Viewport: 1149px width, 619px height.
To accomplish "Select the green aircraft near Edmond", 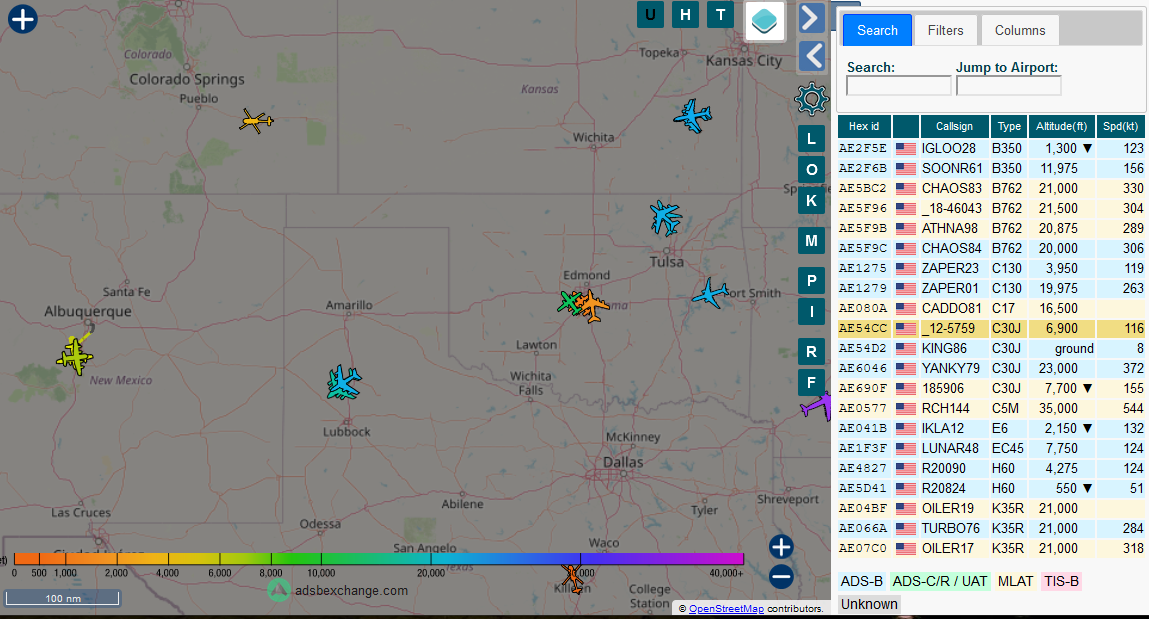I will point(569,302).
